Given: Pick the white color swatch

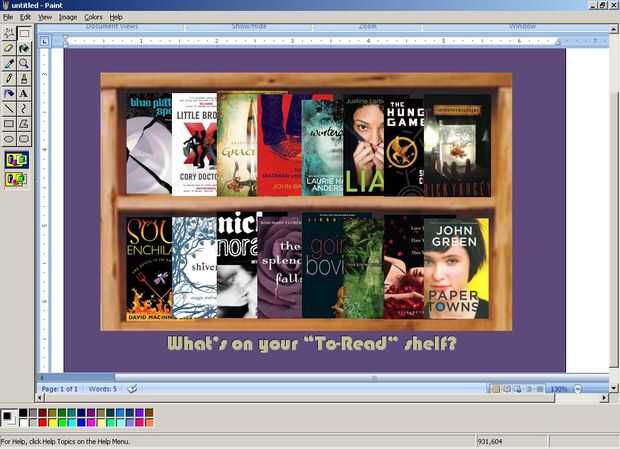Looking at the screenshot, I should (23, 422).
